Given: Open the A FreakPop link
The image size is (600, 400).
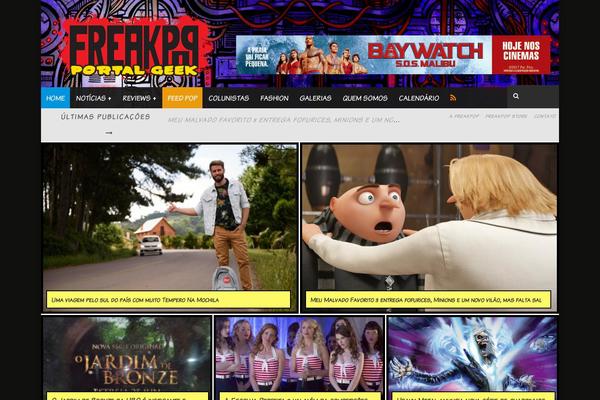Looking at the screenshot, I should 464,116.
